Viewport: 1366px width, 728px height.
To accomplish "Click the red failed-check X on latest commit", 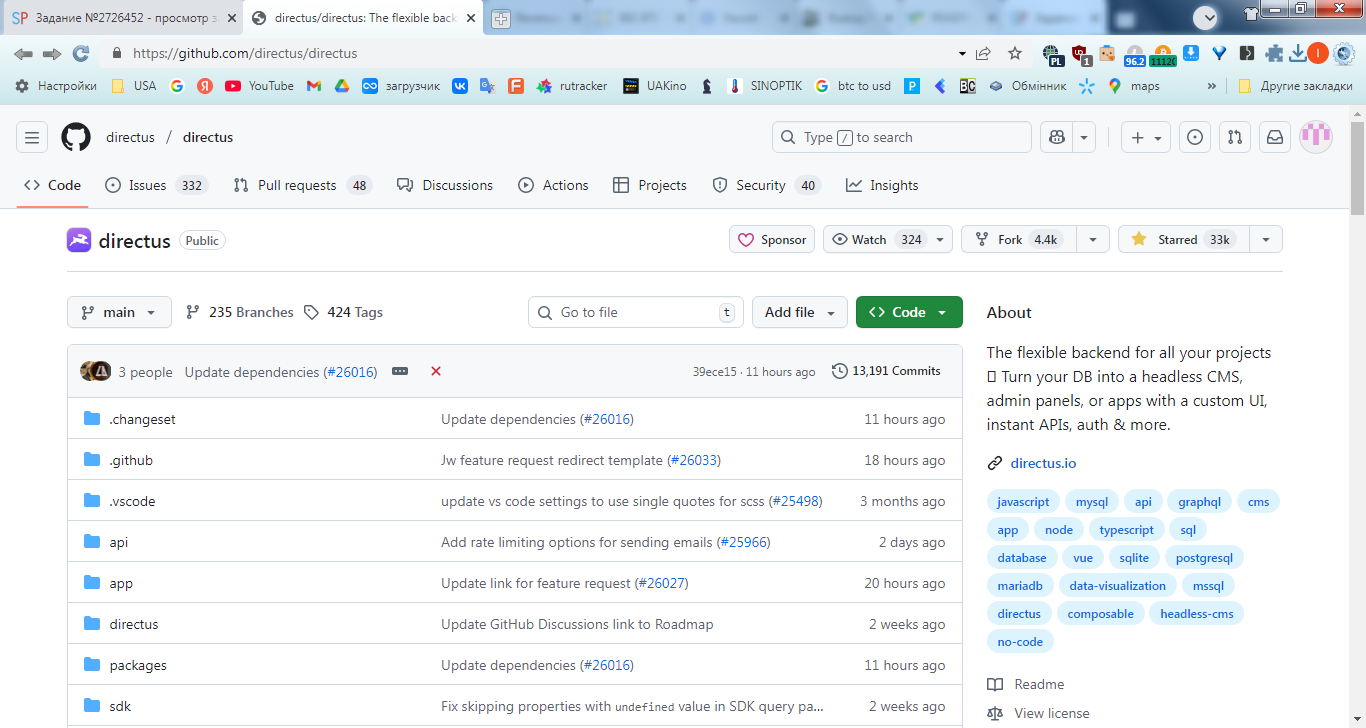I will tap(436, 371).
